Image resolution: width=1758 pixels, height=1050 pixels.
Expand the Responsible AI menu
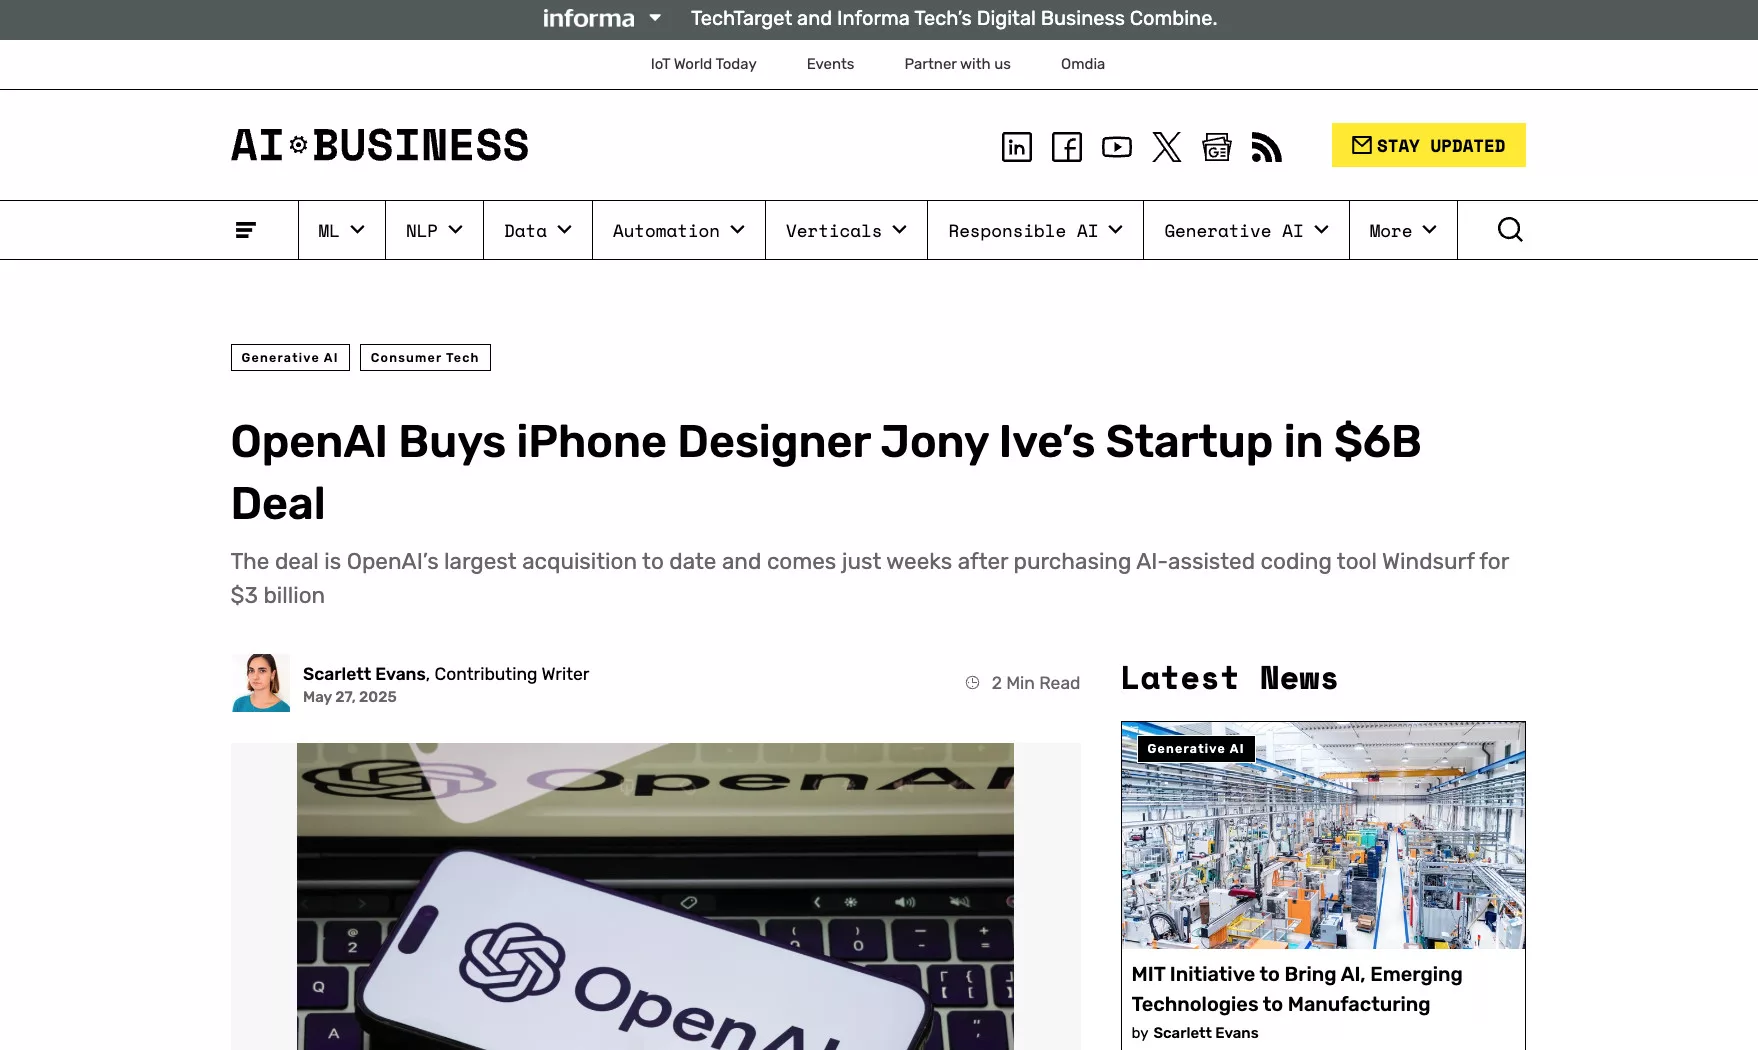[1035, 230]
